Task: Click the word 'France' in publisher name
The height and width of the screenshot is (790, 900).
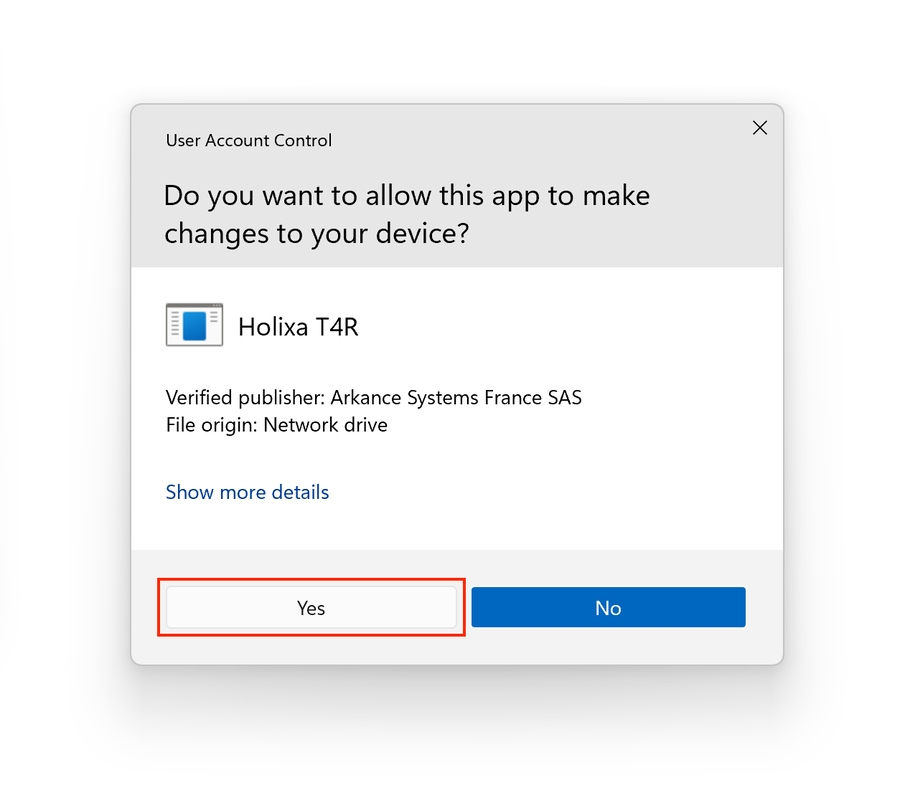Action: pyautogui.click(x=512, y=398)
